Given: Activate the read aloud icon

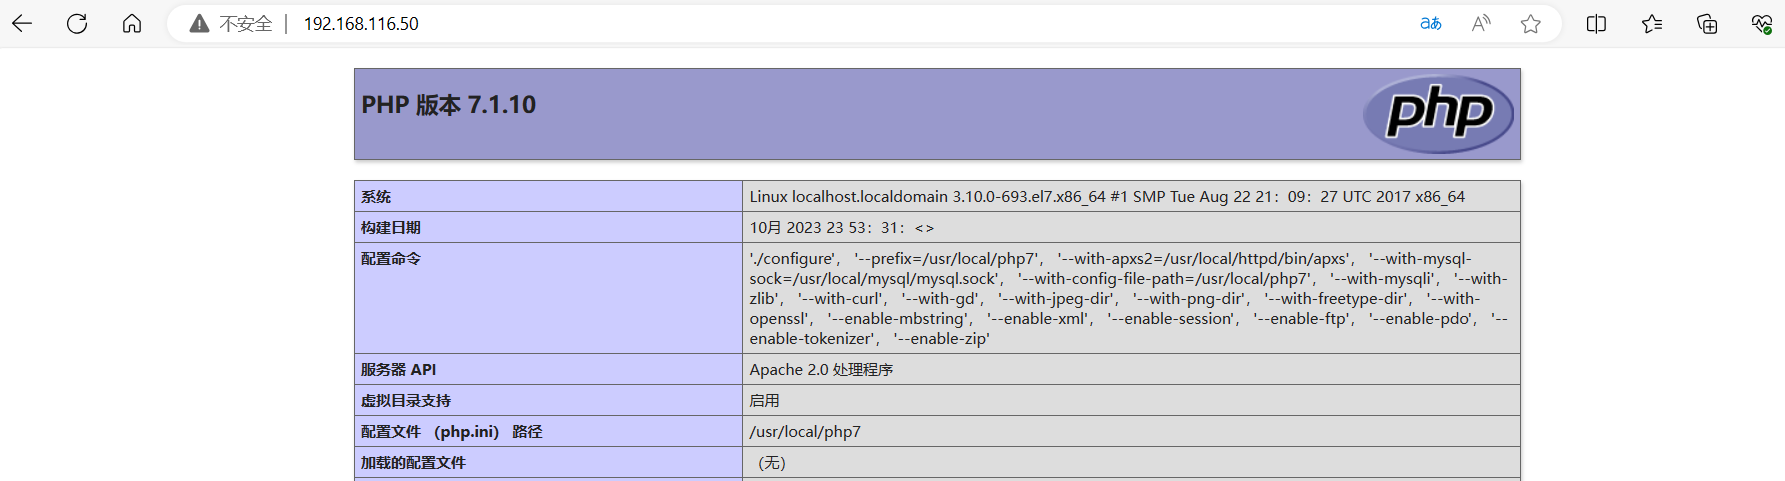Looking at the screenshot, I should pos(1481,24).
